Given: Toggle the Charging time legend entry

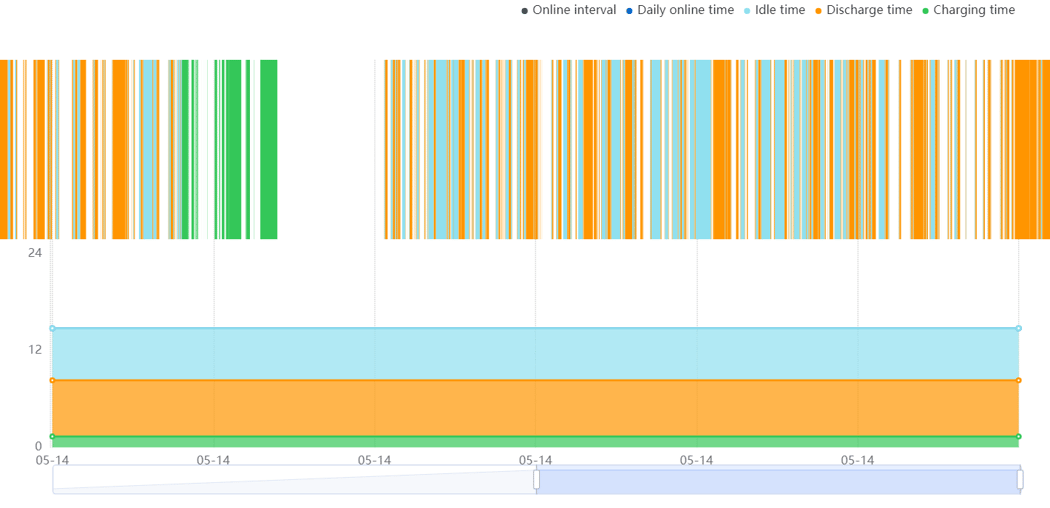Looking at the screenshot, I should [968, 10].
